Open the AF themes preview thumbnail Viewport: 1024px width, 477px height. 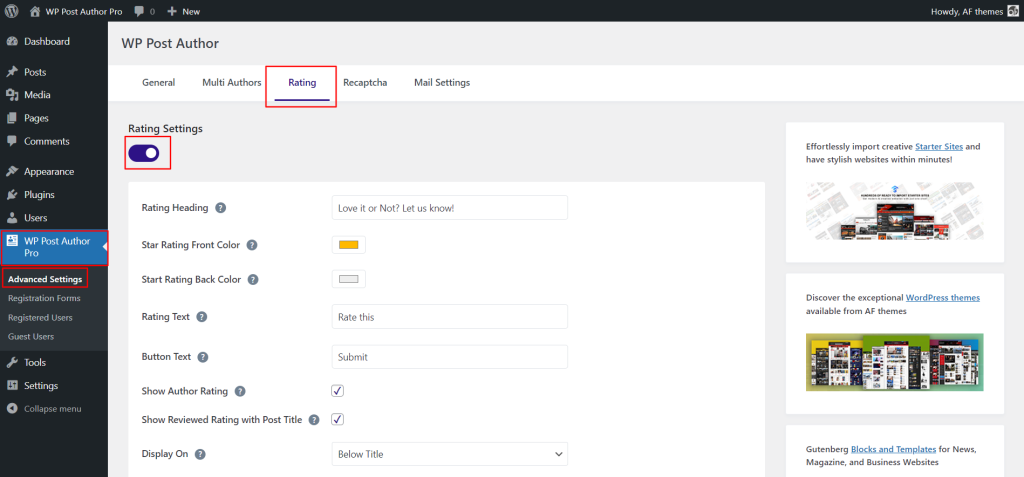(x=894, y=362)
